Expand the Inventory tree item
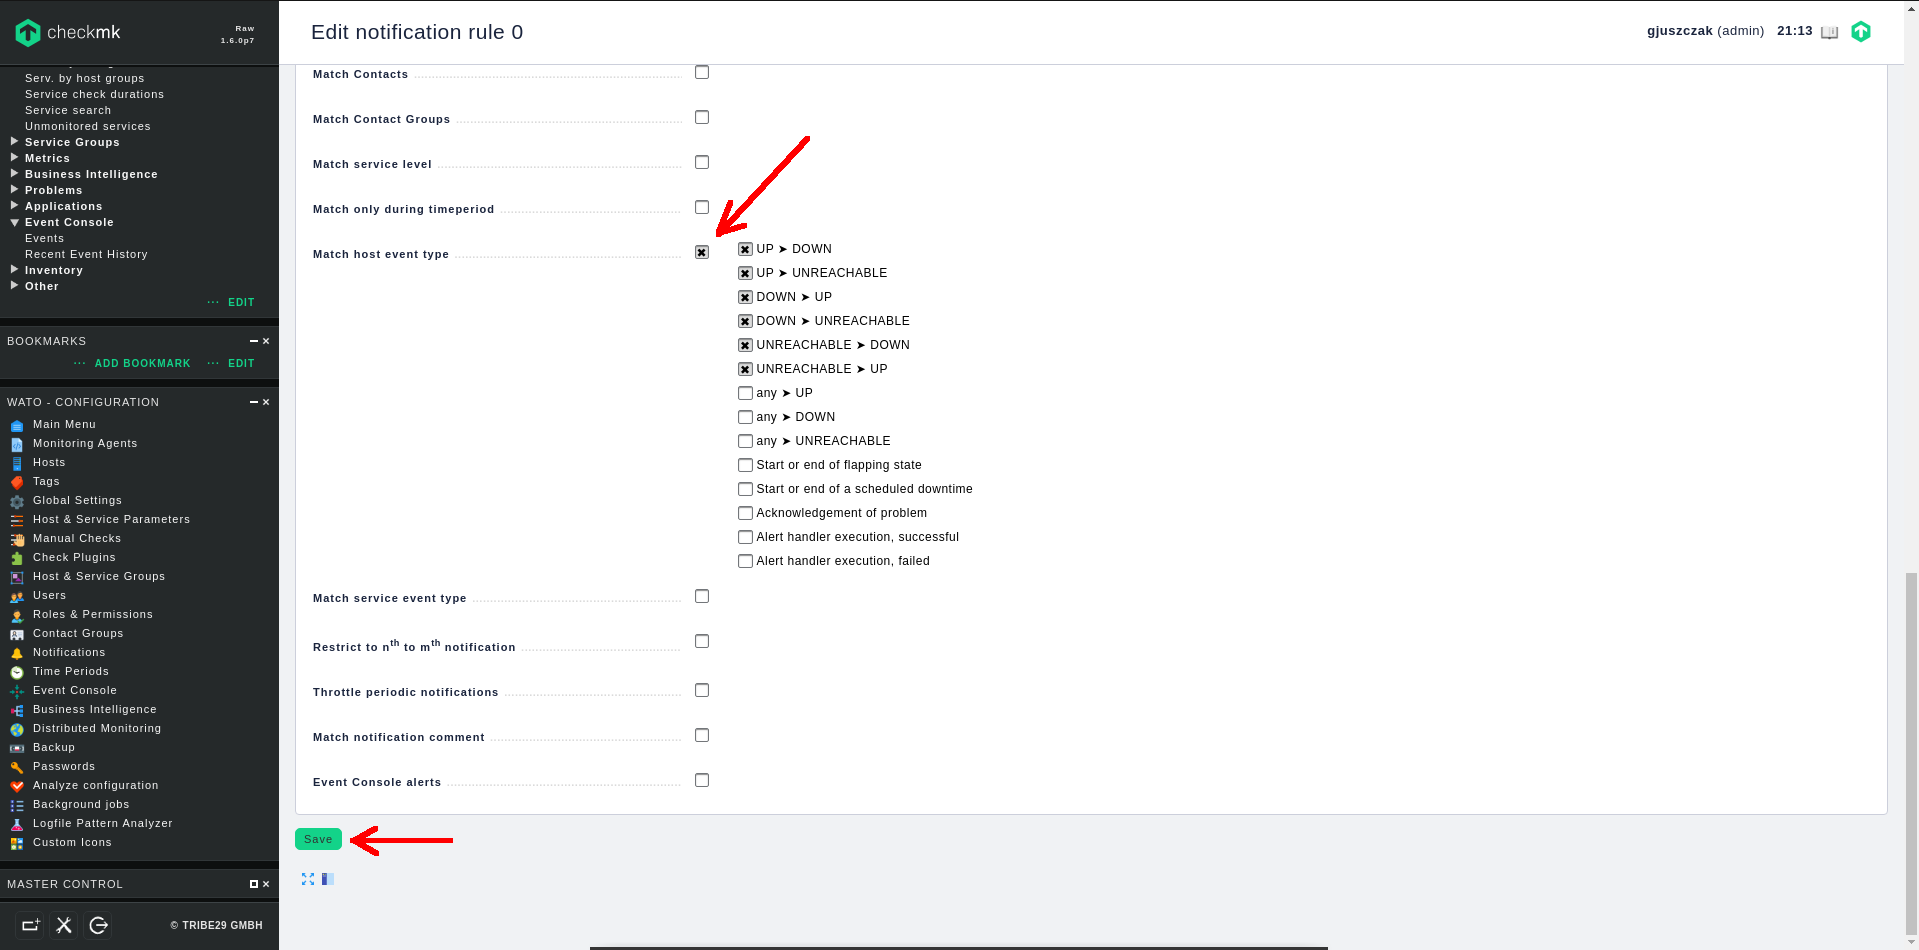1919x950 pixels. click(x=15, y=270)
